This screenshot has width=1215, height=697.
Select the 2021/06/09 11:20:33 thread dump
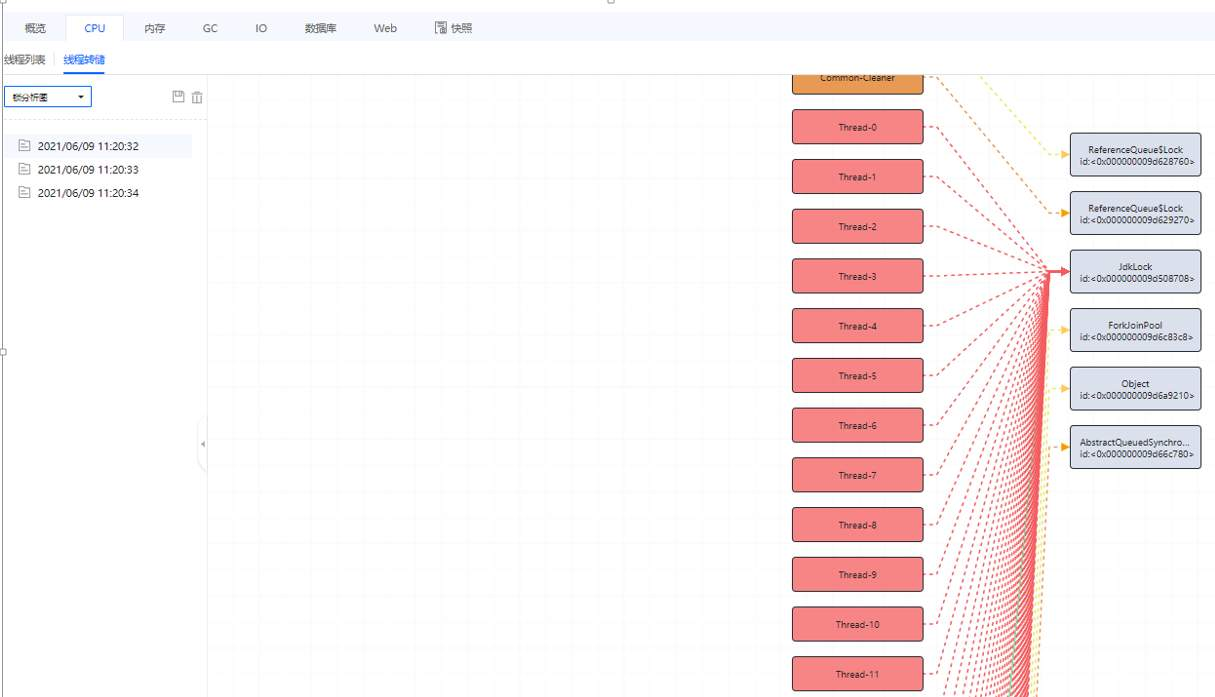coord(88,170)
